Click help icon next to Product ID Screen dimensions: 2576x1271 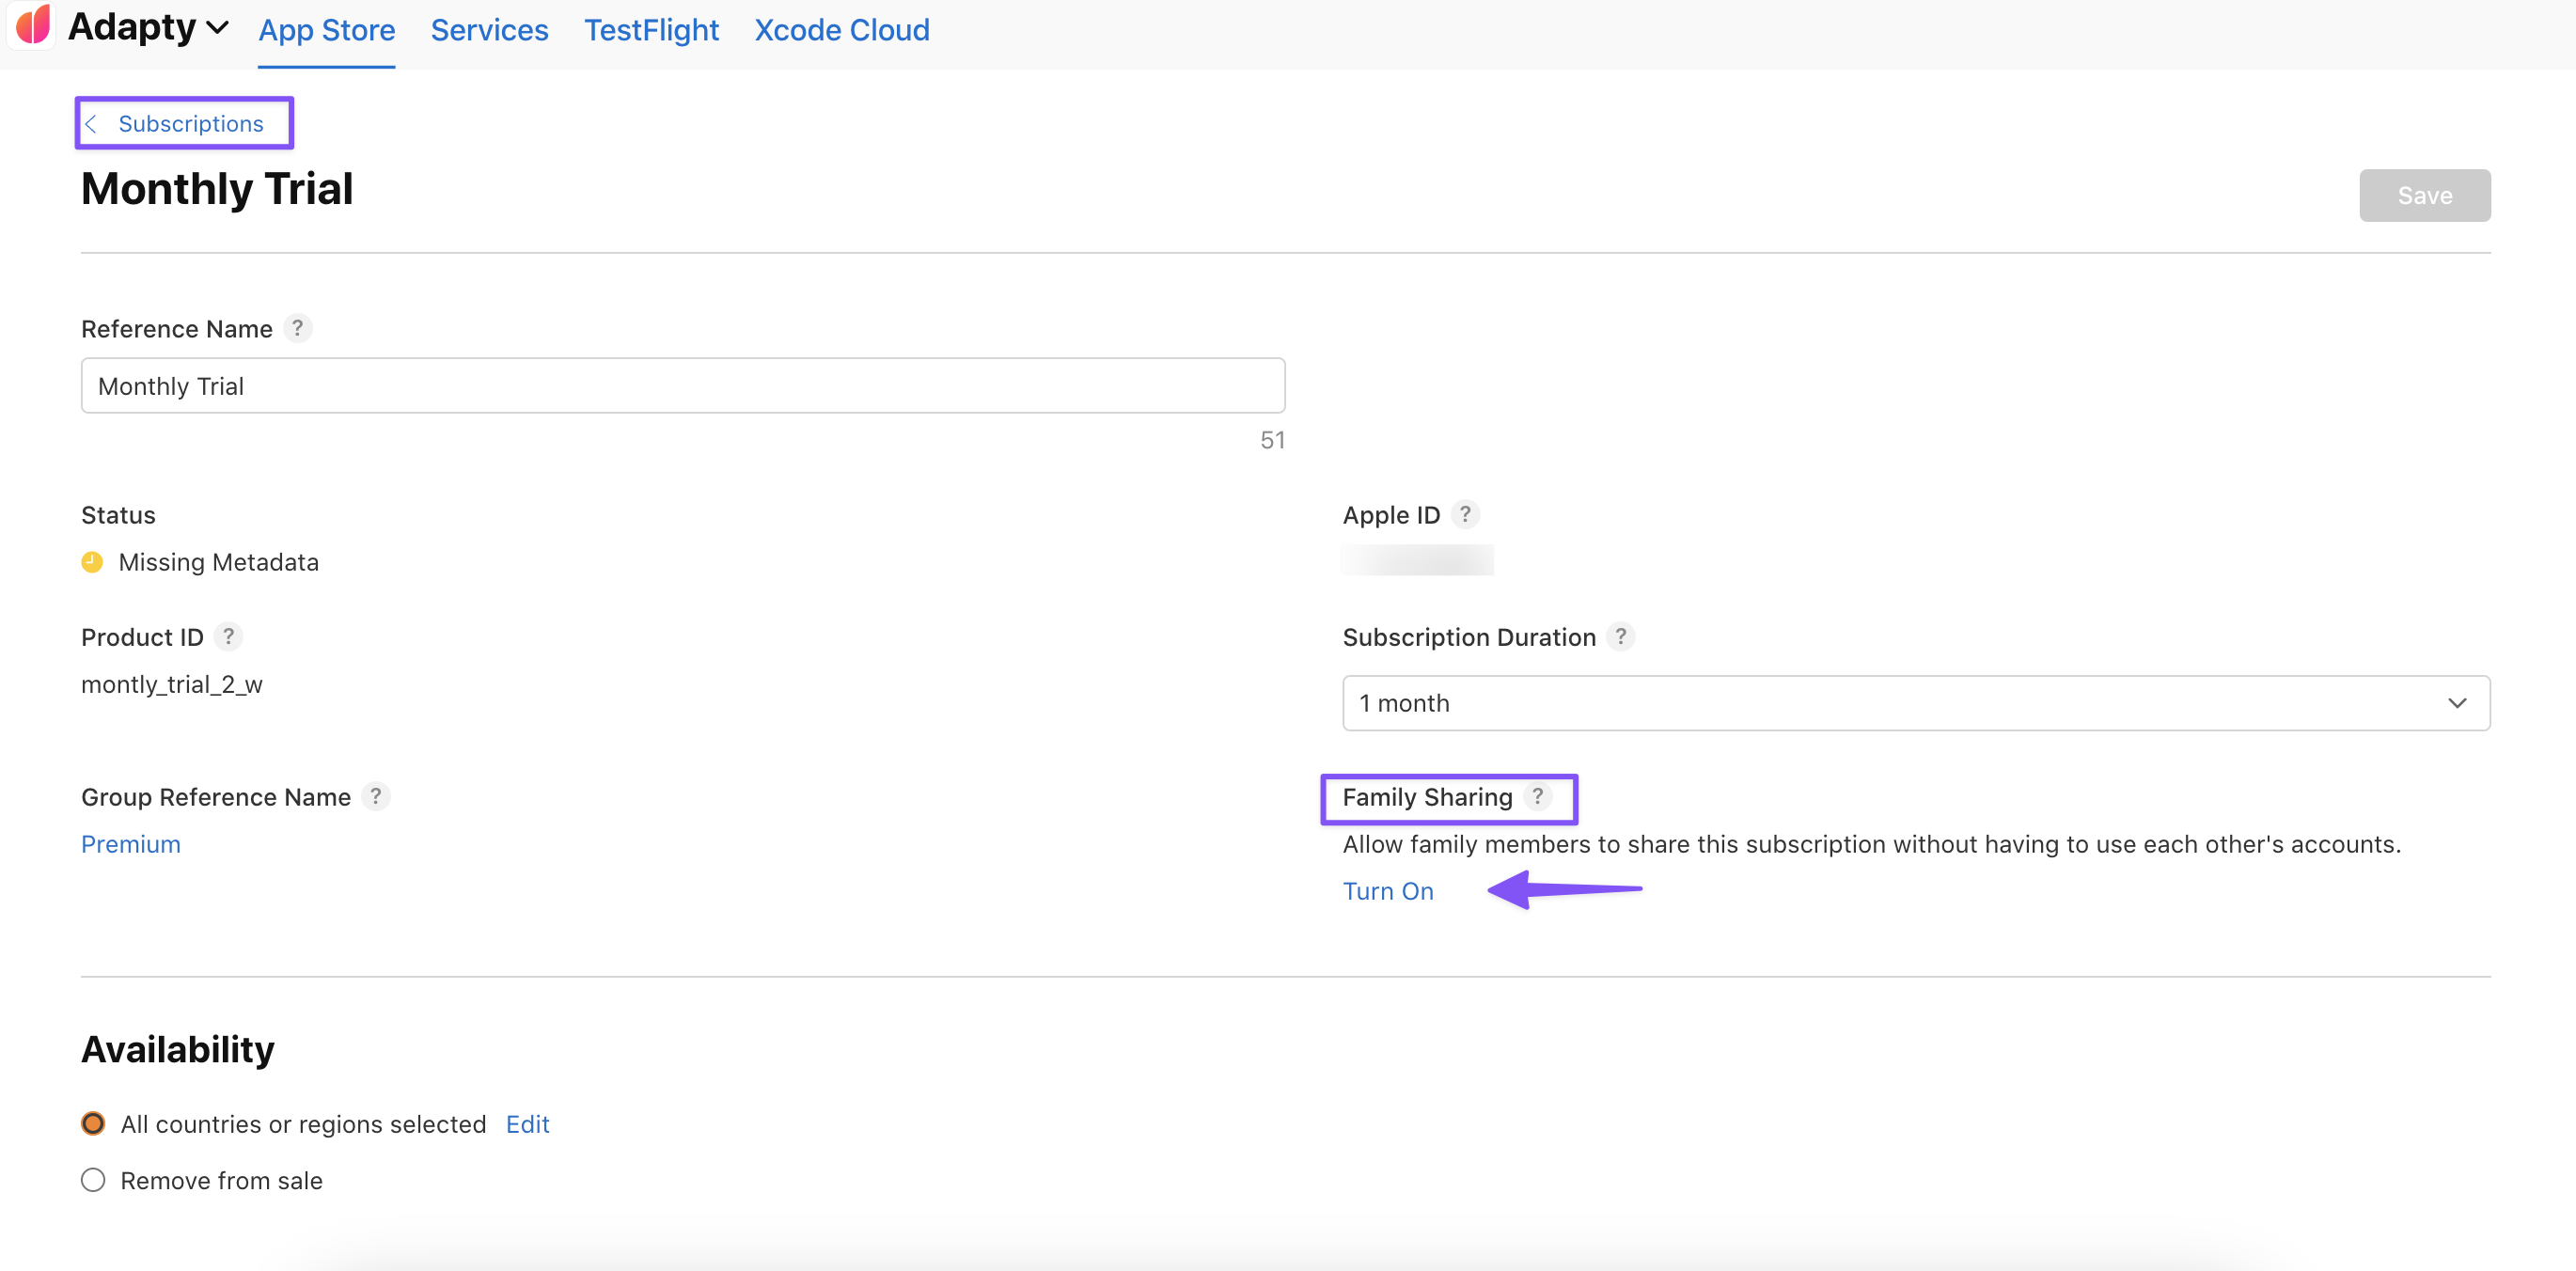(228, 636)
